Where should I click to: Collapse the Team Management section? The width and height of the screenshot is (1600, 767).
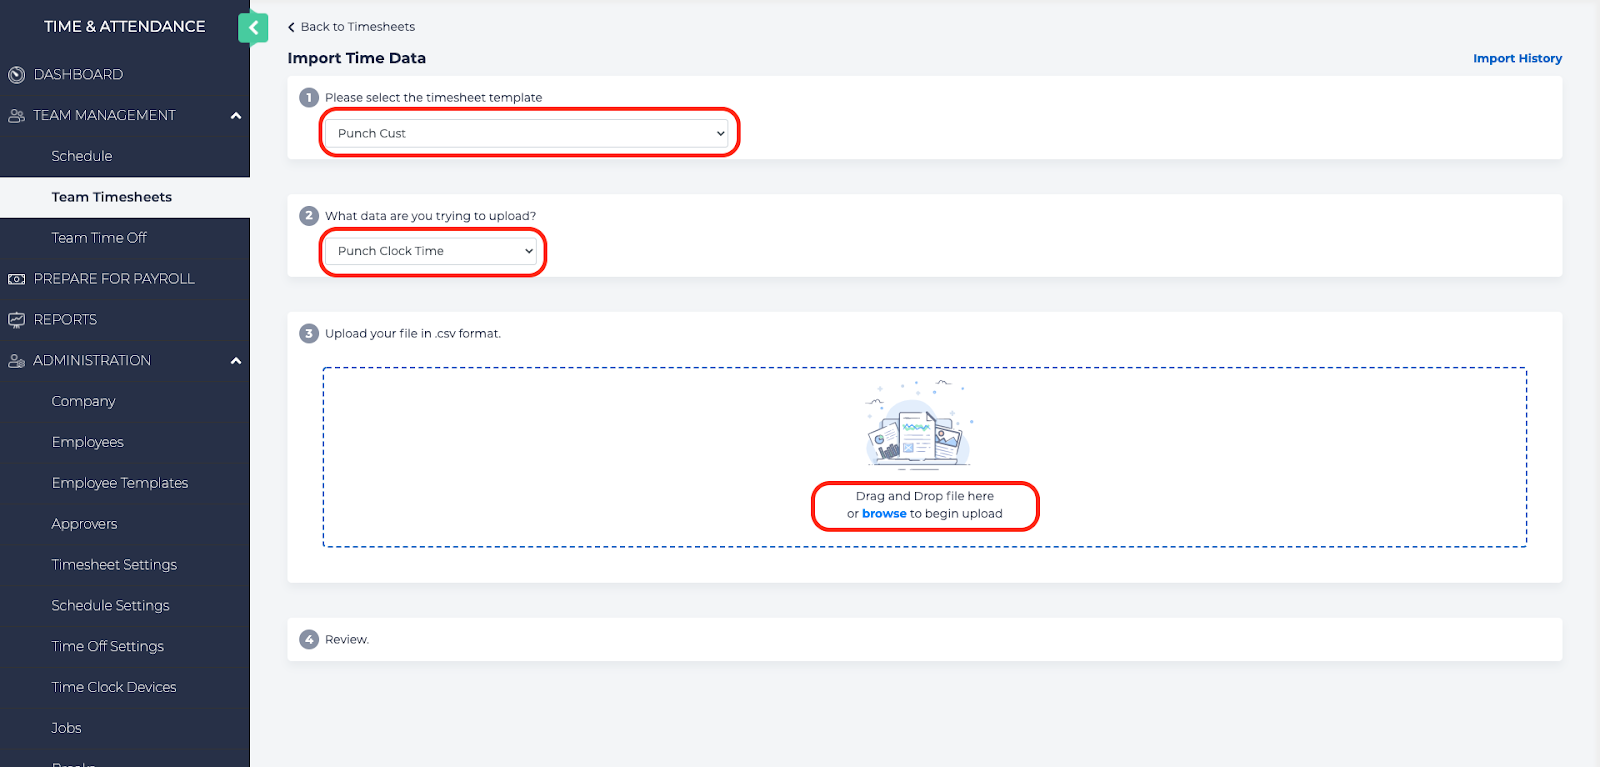[x=236, y=116]
